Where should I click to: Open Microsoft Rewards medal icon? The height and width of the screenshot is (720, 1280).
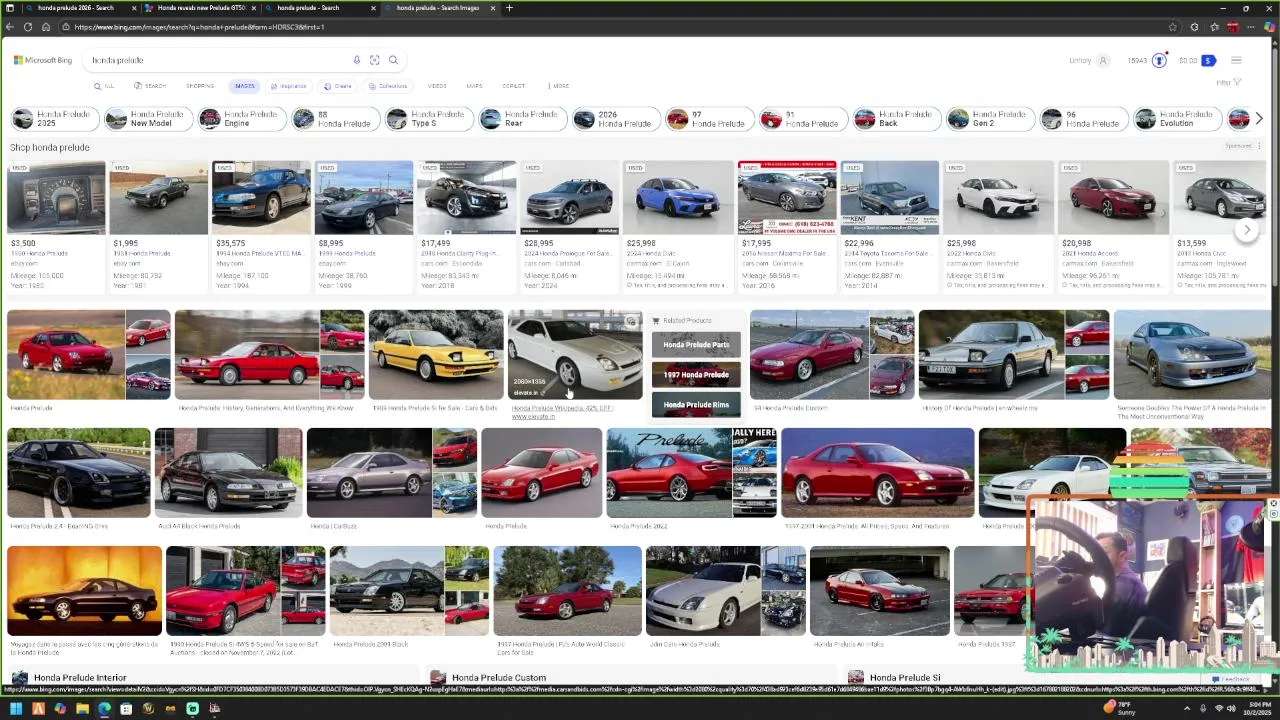pos(1159,60)
